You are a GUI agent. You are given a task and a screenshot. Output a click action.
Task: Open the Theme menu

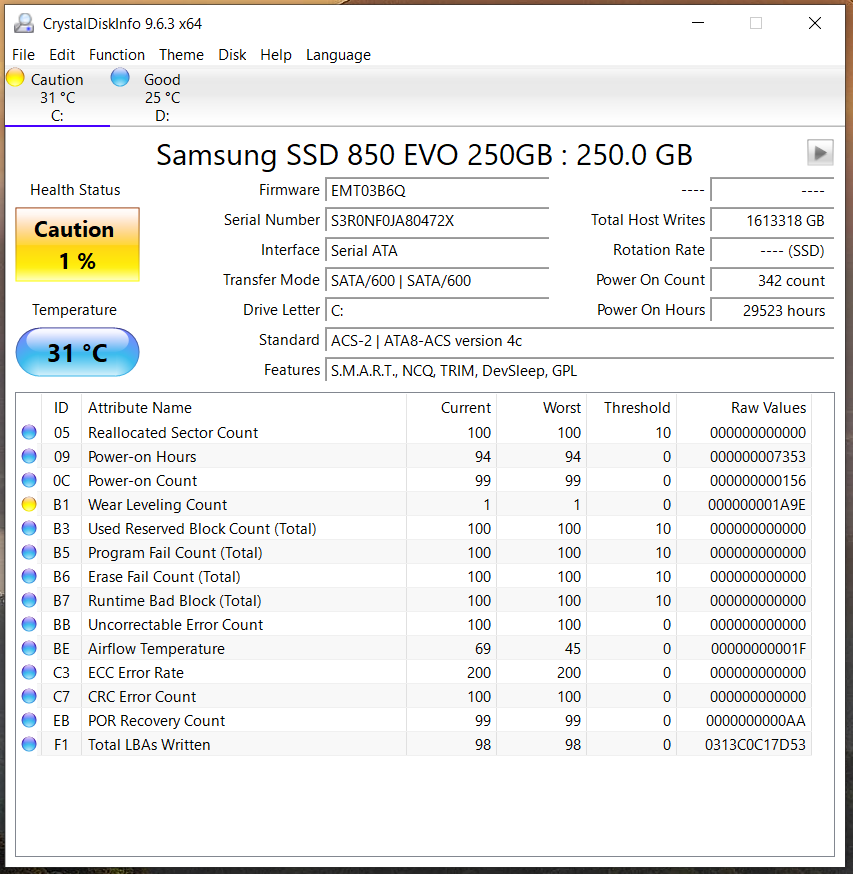181,55
